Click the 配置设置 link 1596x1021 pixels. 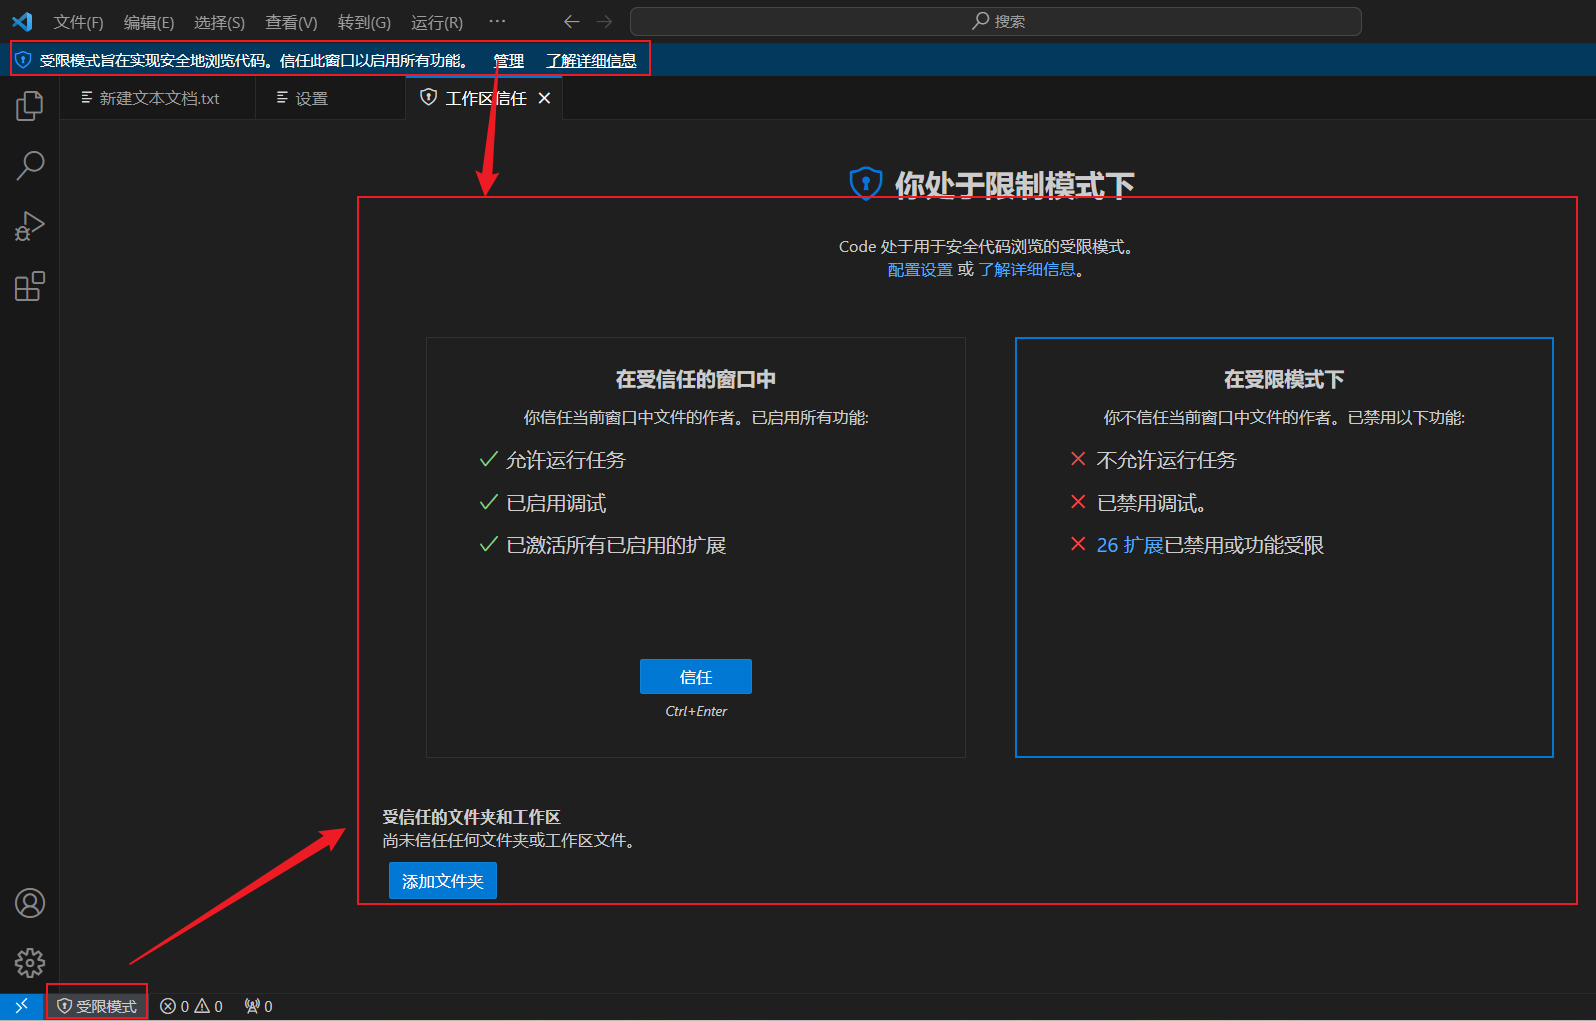point(920,270)
